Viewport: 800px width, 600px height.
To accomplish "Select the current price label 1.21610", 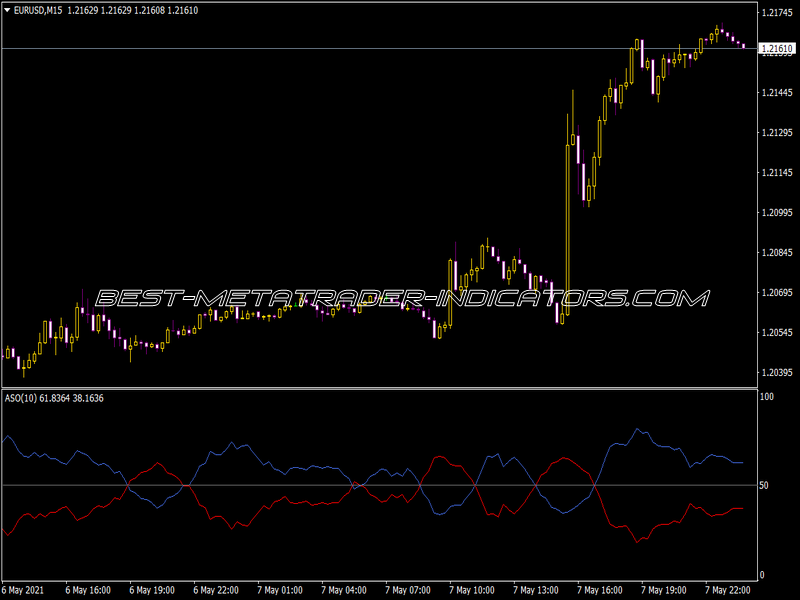I will tap(777, 49).
